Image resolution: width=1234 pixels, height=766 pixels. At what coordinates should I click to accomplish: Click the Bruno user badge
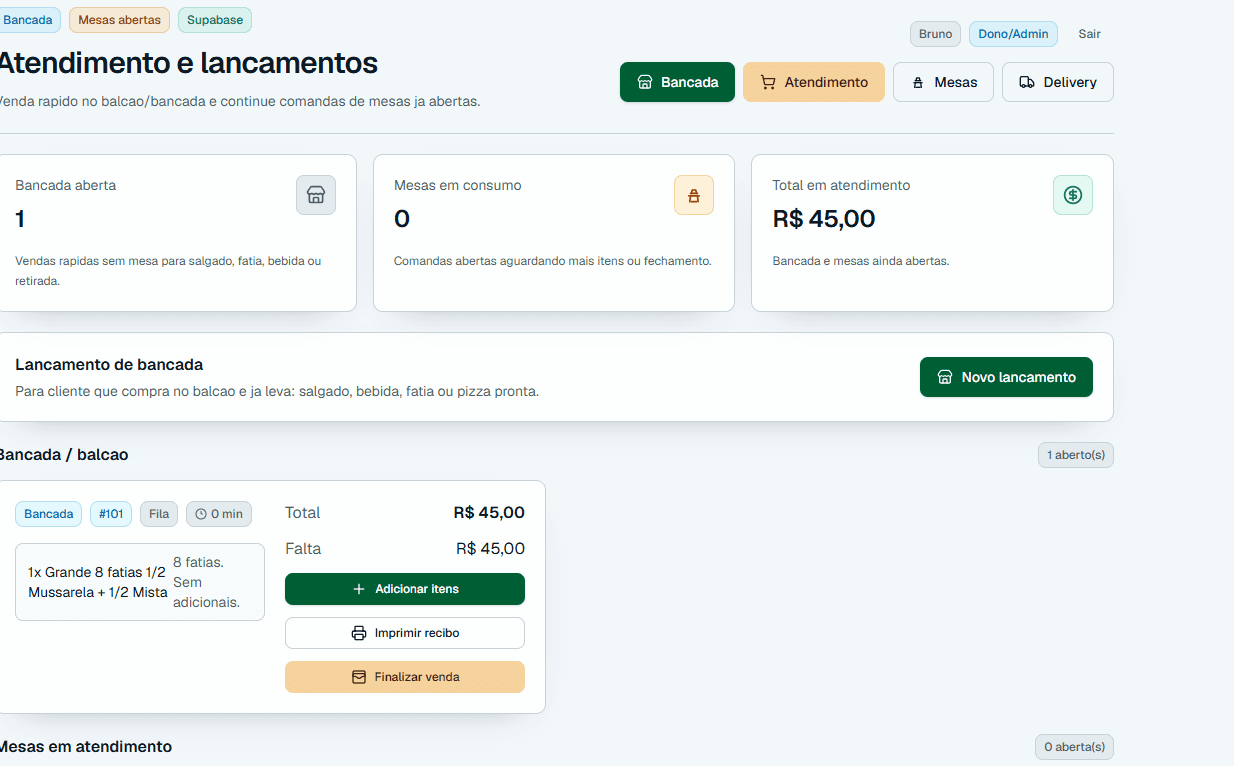point(935,34)
